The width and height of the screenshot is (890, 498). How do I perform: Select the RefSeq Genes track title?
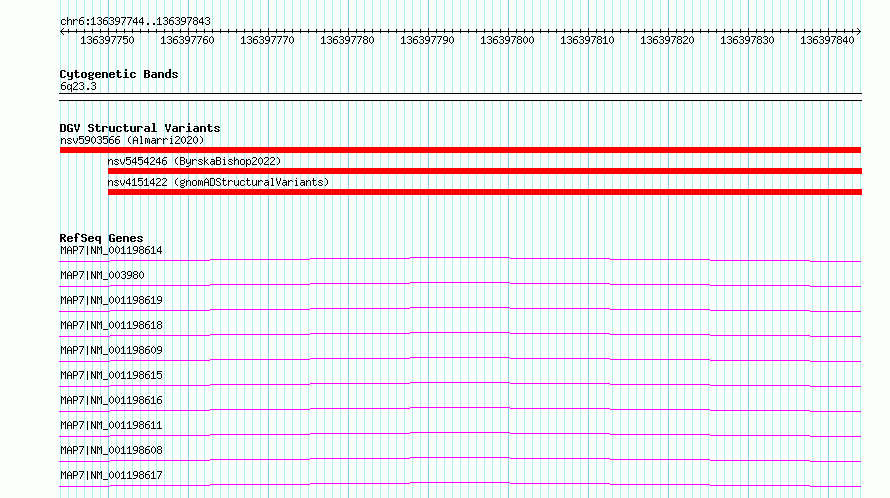pos(101,238)
